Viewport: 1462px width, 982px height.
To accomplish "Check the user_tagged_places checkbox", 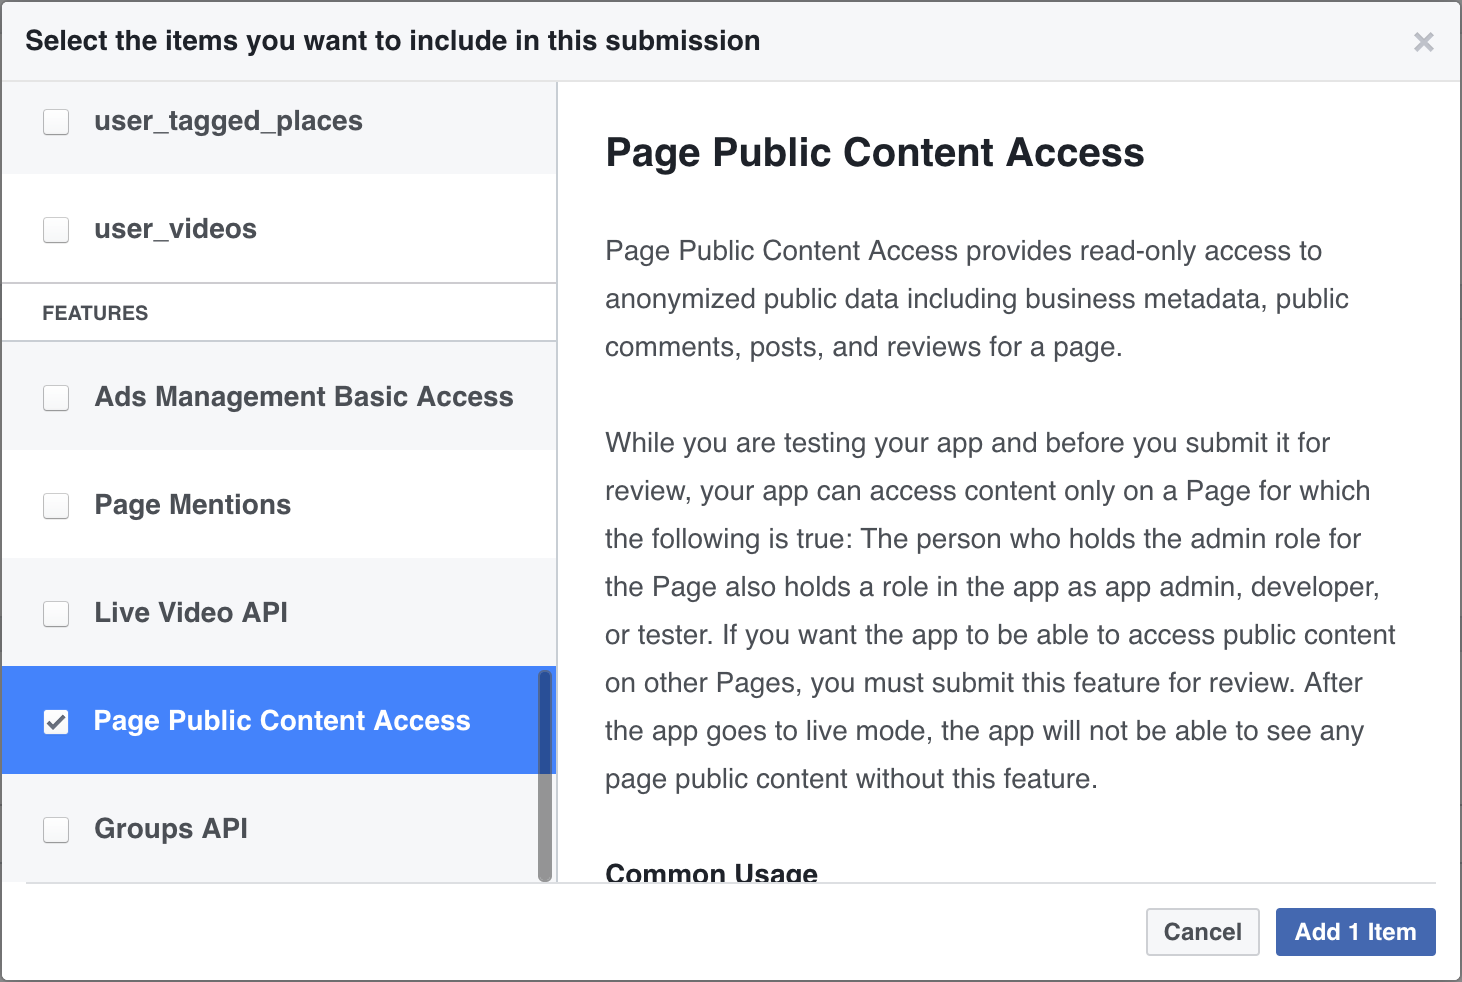I will 56,122.
